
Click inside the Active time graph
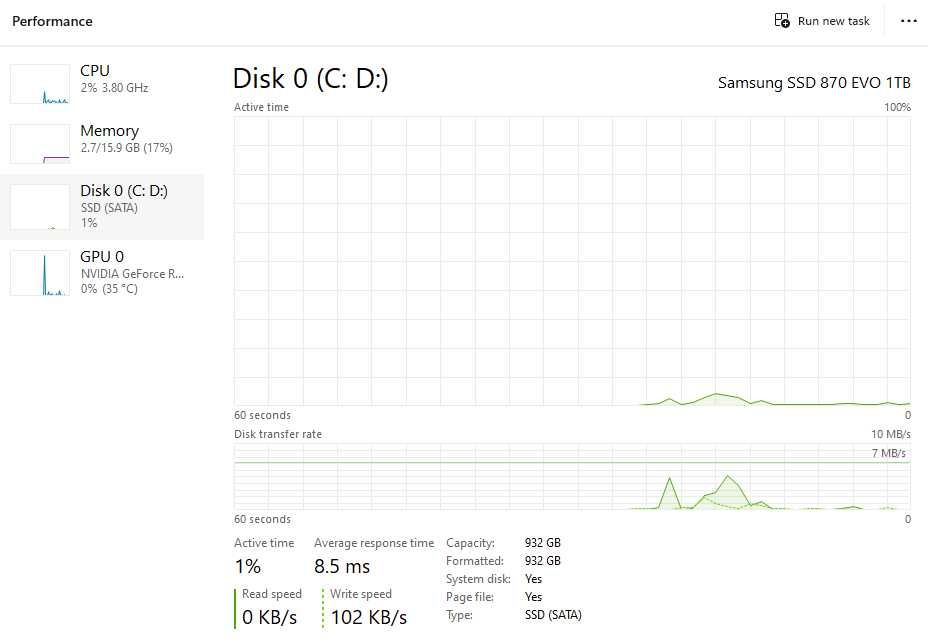572,260
